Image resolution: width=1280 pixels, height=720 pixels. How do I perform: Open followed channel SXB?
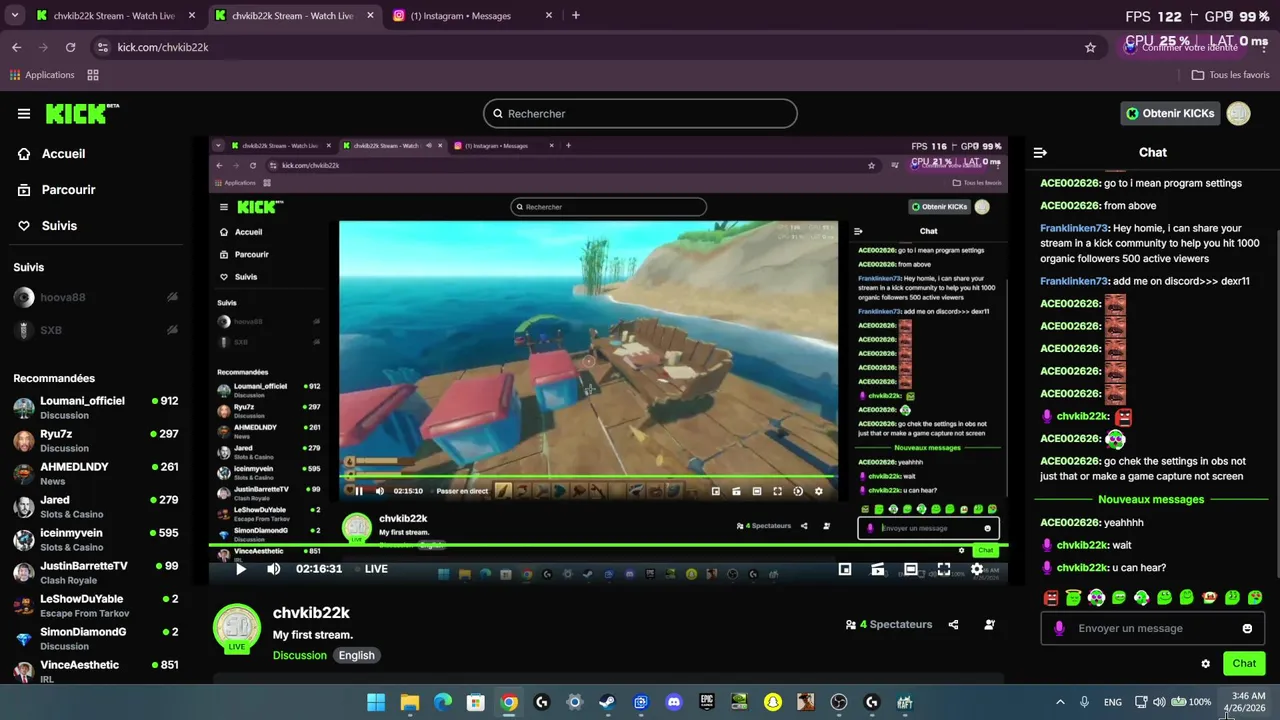tap(95, 330)
